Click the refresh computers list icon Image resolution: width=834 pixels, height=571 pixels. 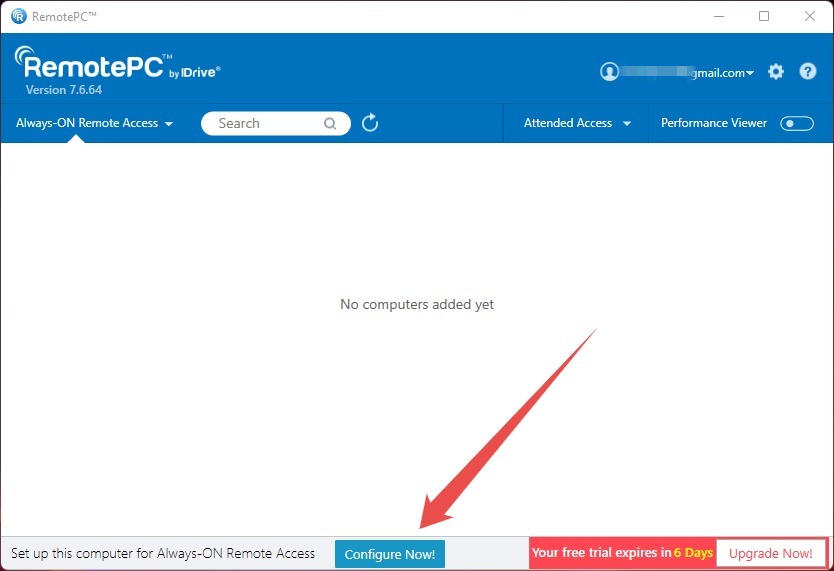tap(370, 123)
